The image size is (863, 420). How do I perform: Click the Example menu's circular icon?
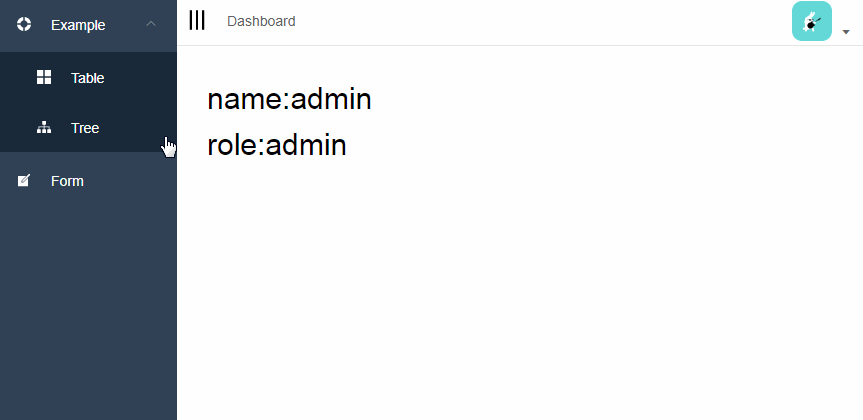[24, 24]
